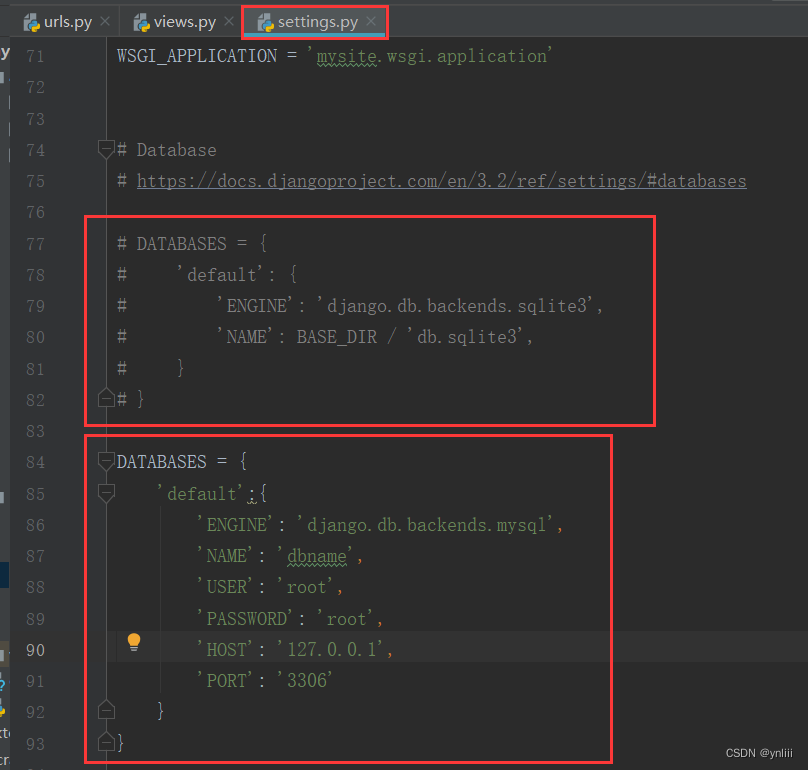
Task: Click the 'default' key on line 85
Action: (x=200, y=494)
